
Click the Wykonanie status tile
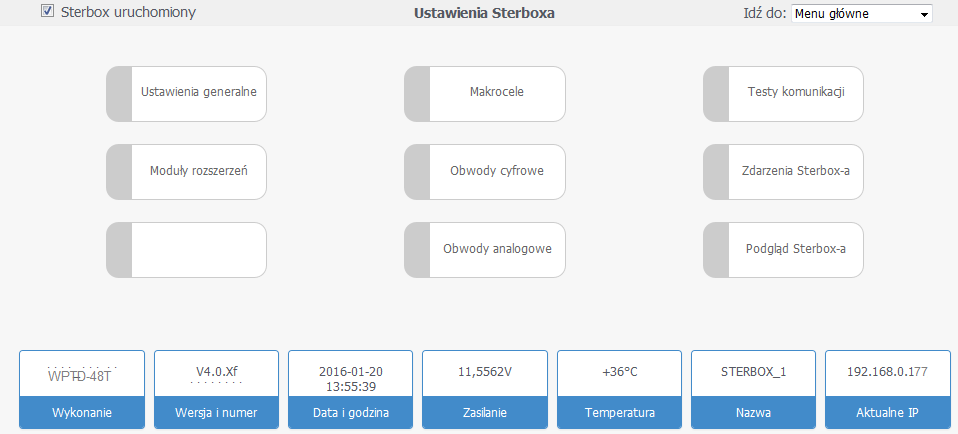[x=82, y=391]
